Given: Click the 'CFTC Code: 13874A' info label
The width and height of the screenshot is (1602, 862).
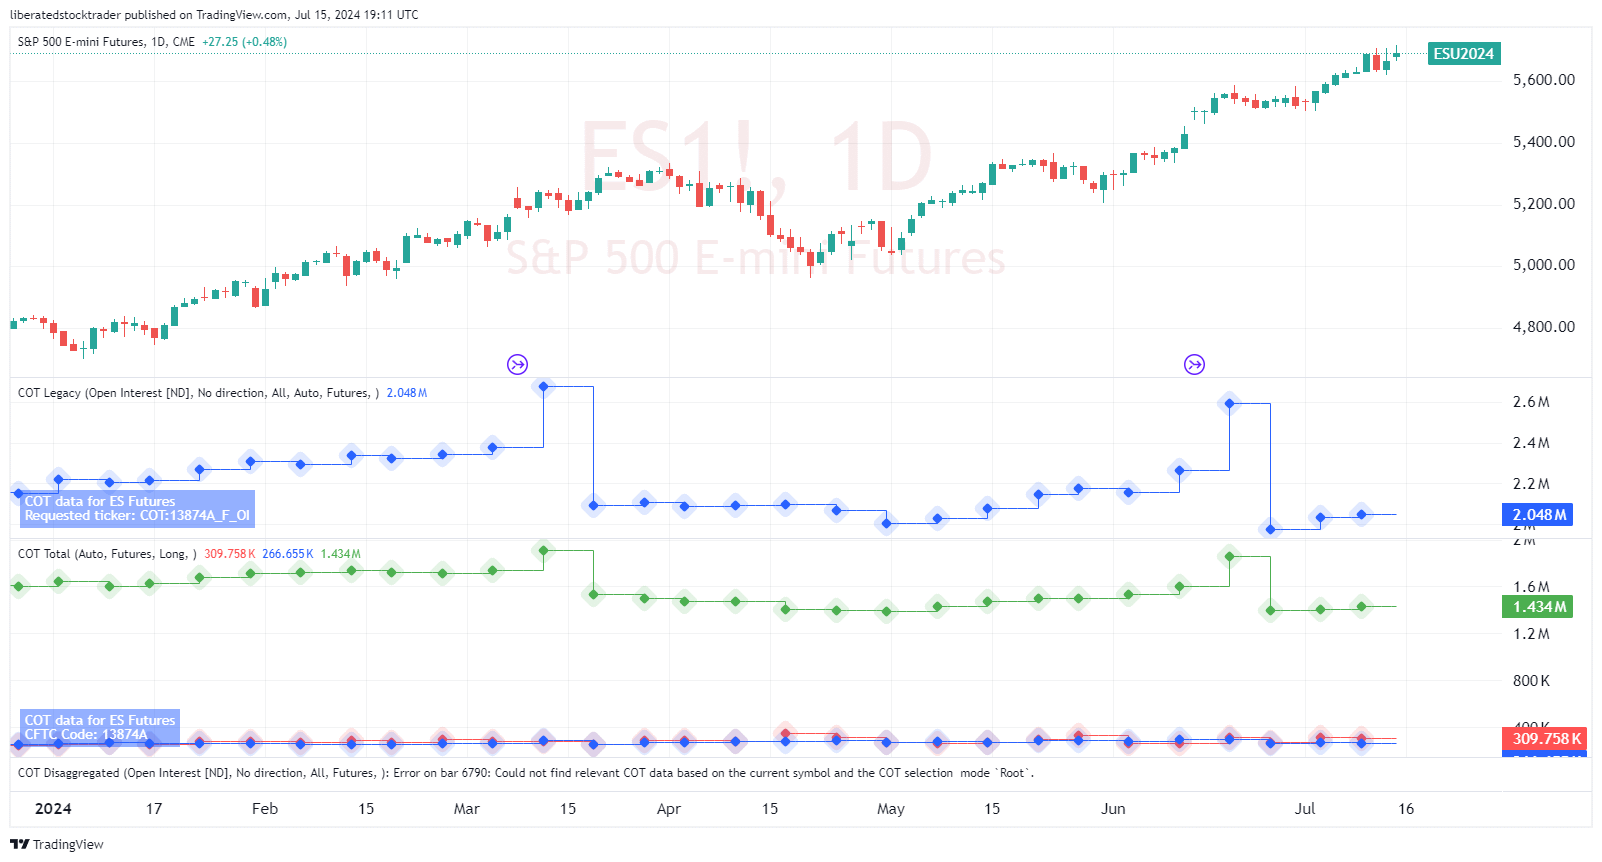Looking at the screenshot, I should tap(86, 735).
